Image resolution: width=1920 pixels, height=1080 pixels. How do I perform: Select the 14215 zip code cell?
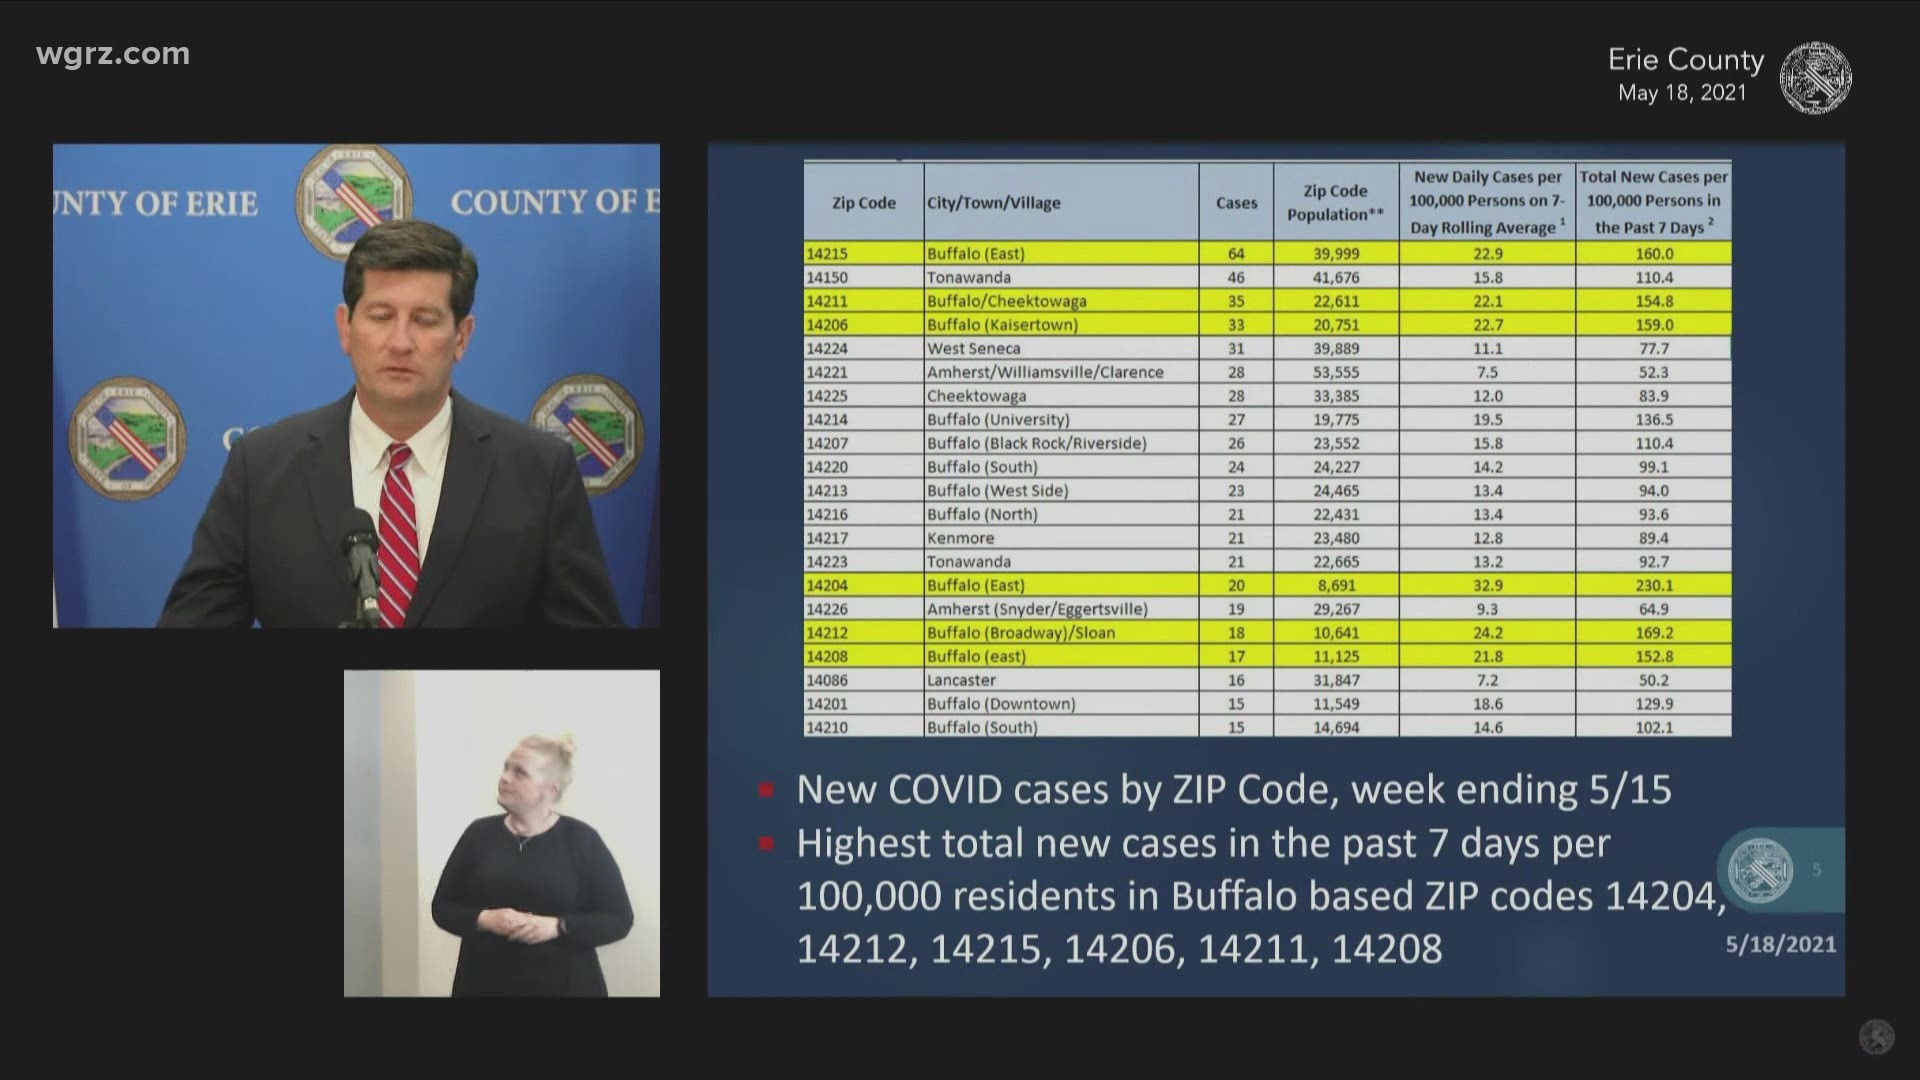coord(864,254)
